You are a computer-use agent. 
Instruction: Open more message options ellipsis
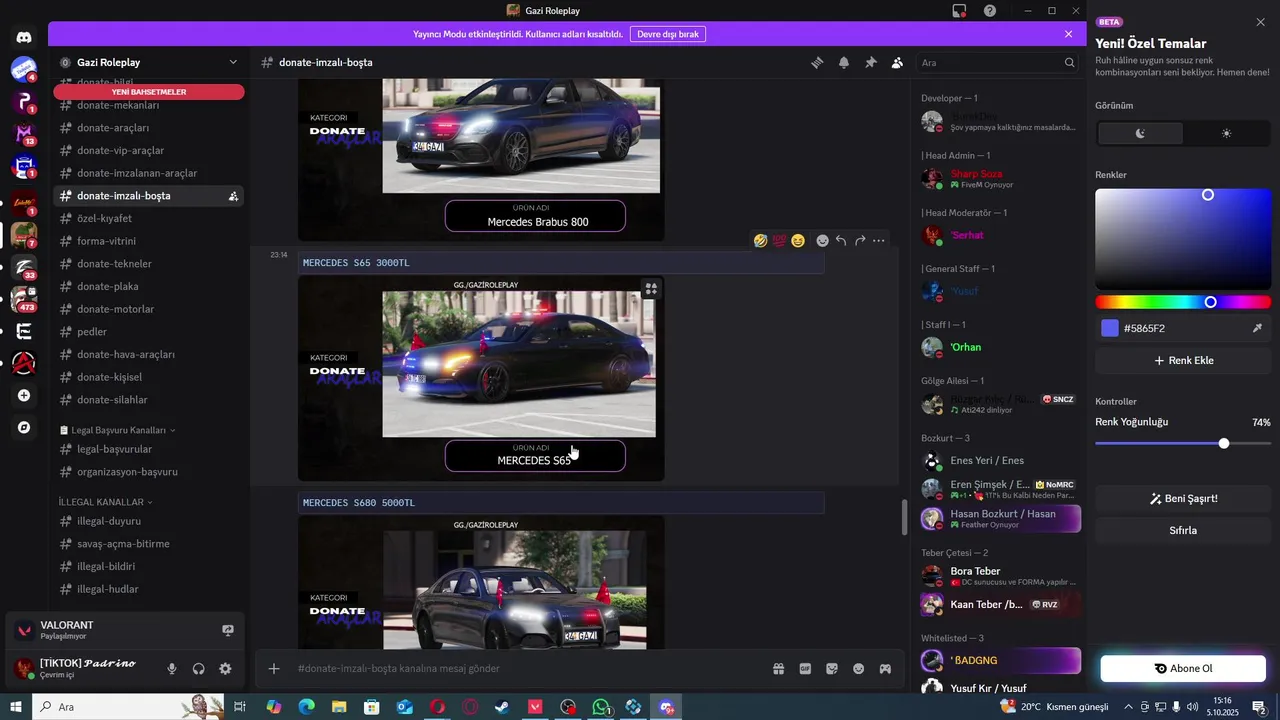879,240
